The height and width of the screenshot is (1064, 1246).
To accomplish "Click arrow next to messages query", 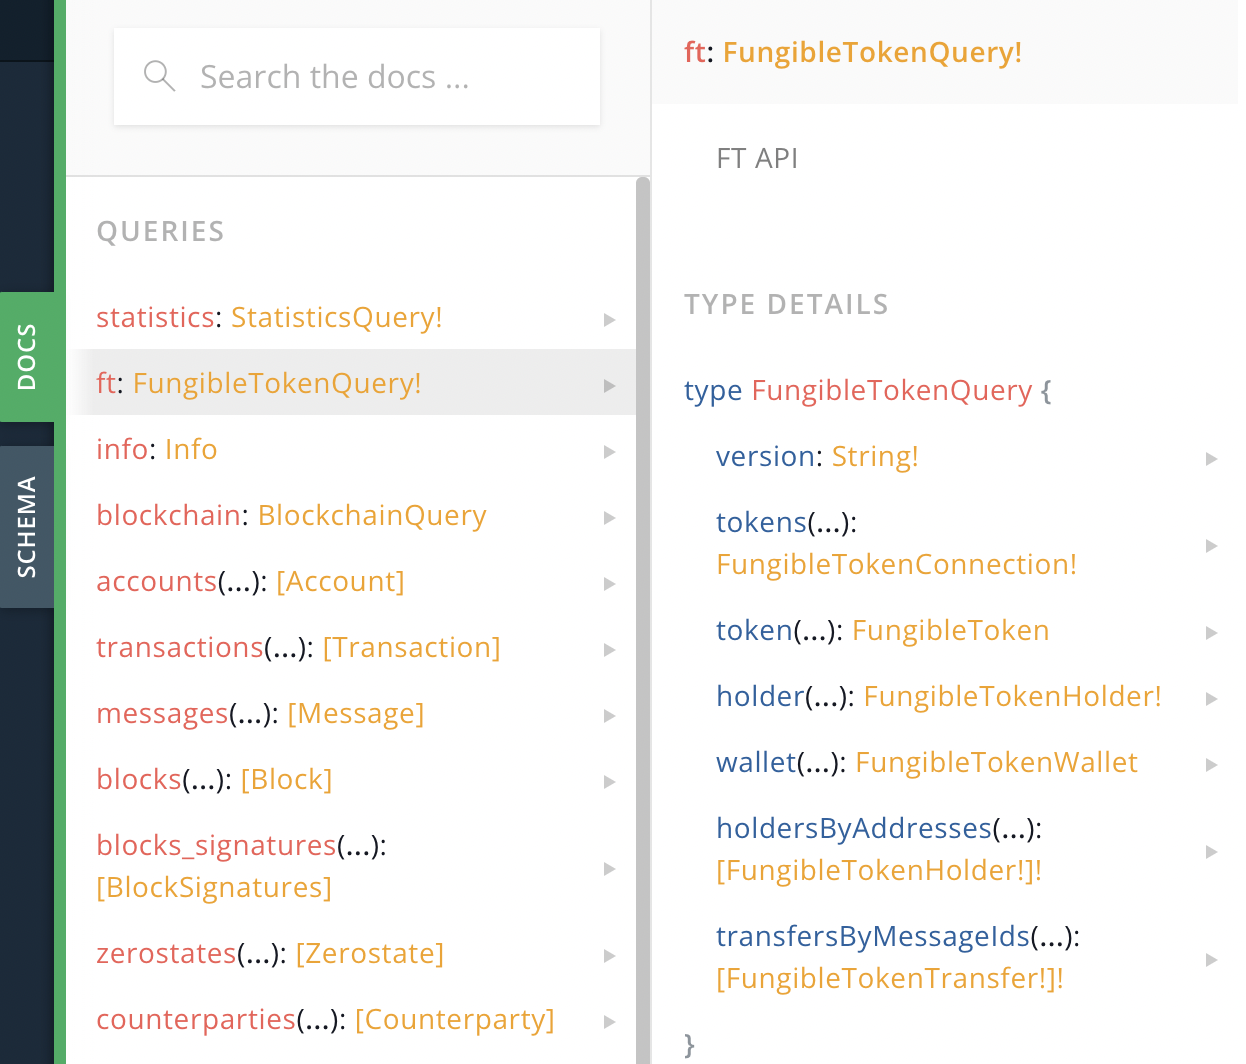I will [x=609, y=715].
